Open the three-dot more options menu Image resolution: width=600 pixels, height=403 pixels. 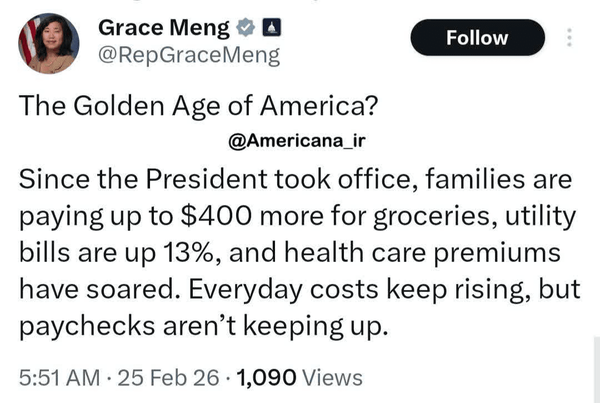[570, 38]
